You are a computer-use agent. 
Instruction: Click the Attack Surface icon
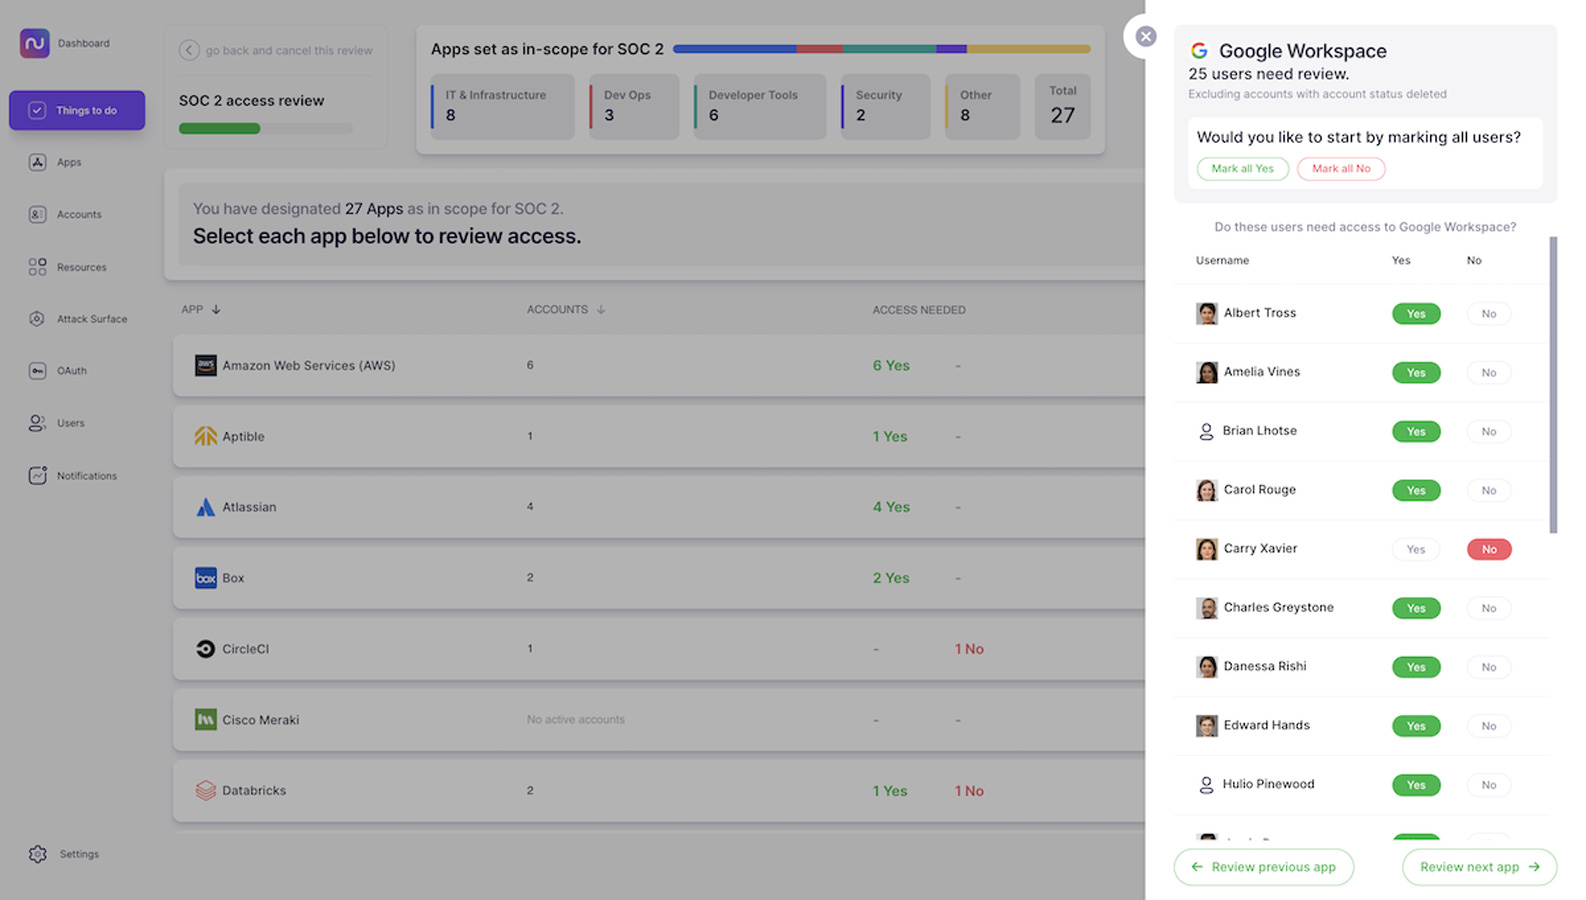coord(37,319)
